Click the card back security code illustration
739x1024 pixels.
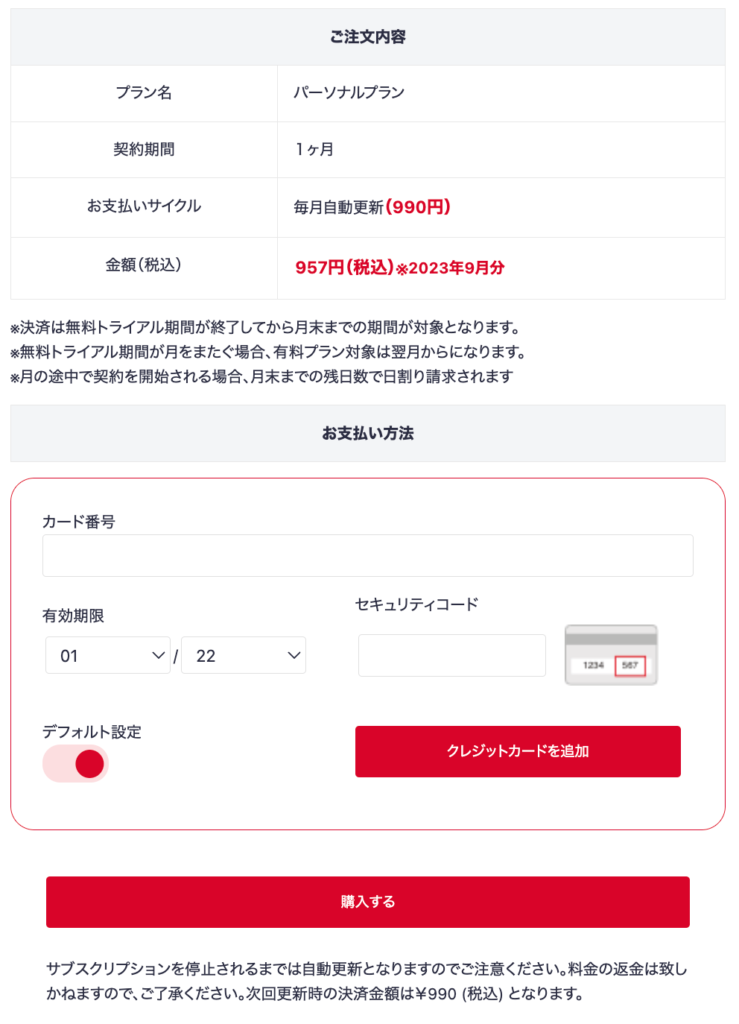click(x=611, y=655)
